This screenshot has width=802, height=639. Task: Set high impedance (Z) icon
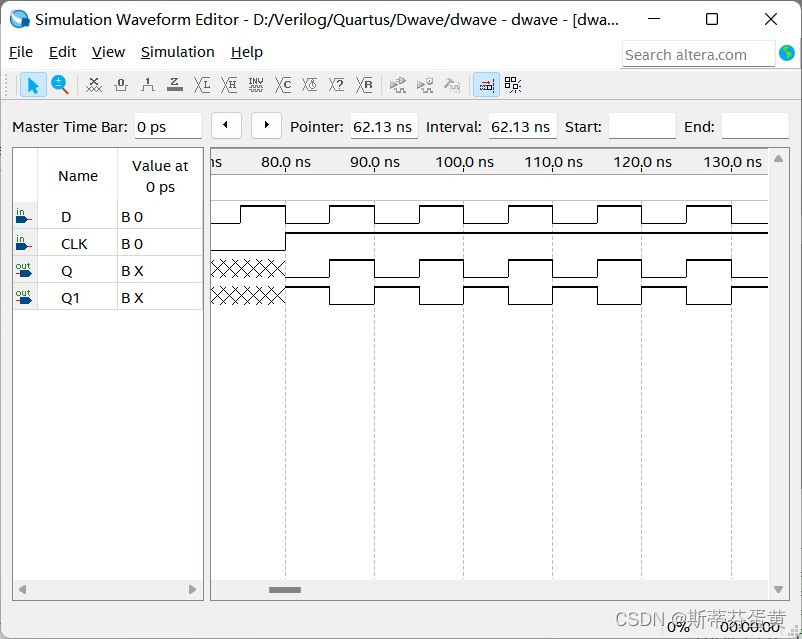pos(175,85)
